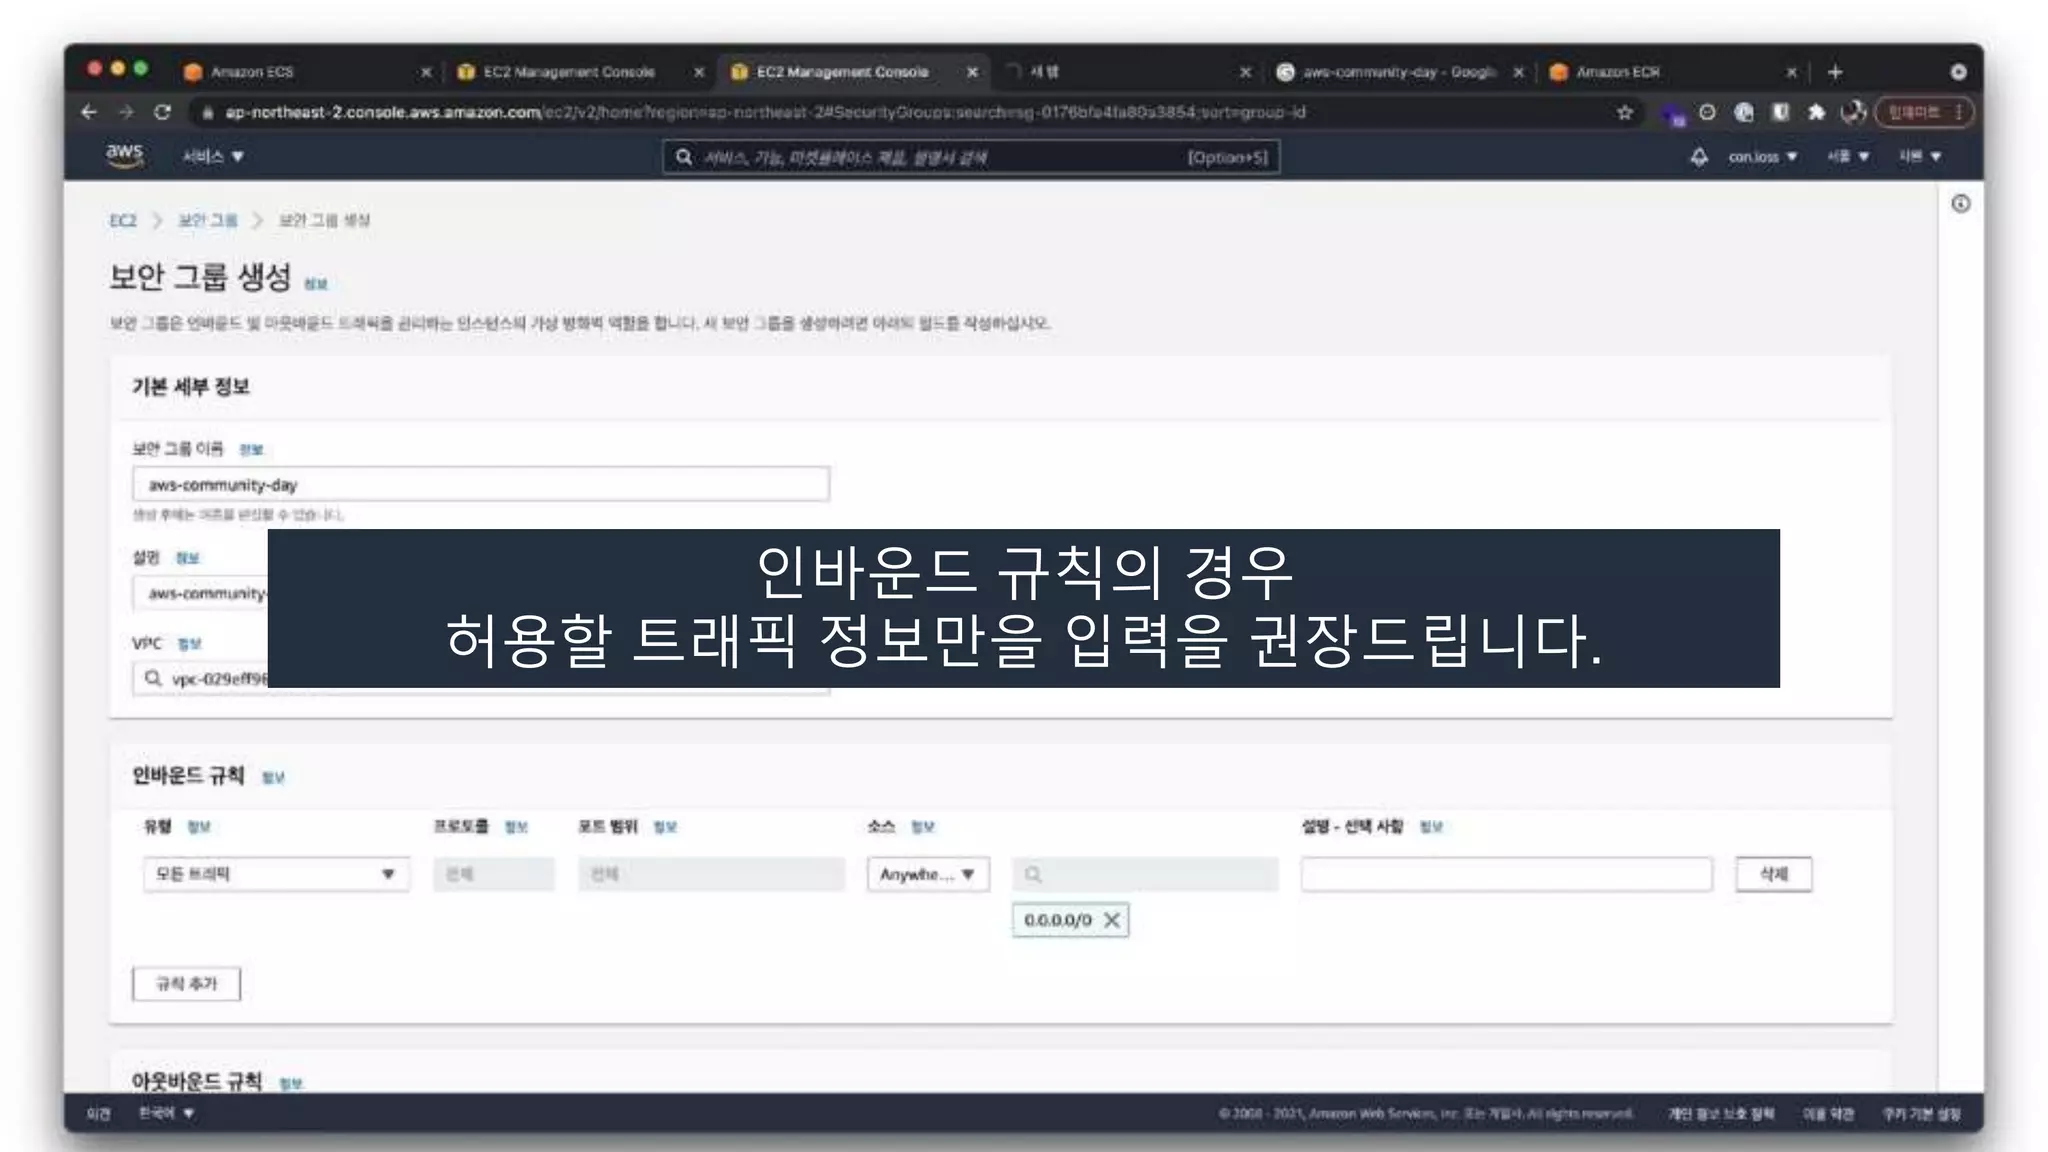Click the AWS logo in the console header
The width and height of the screenshot is (2048, 1152).
[x=125, y=156]
